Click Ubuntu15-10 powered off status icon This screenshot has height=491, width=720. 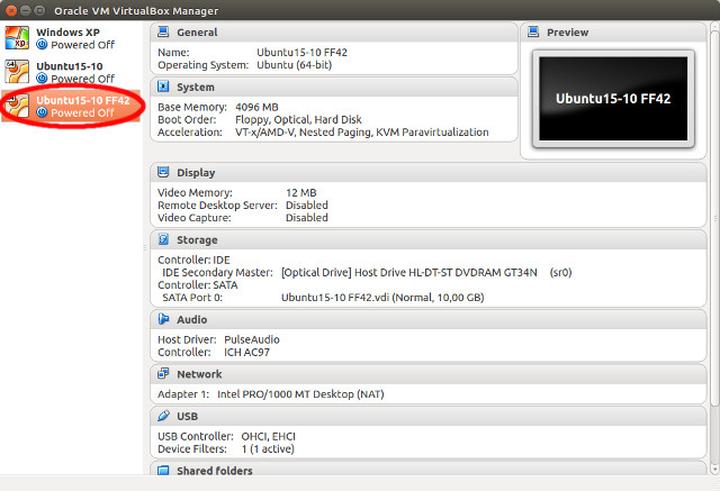pos(42,79)
